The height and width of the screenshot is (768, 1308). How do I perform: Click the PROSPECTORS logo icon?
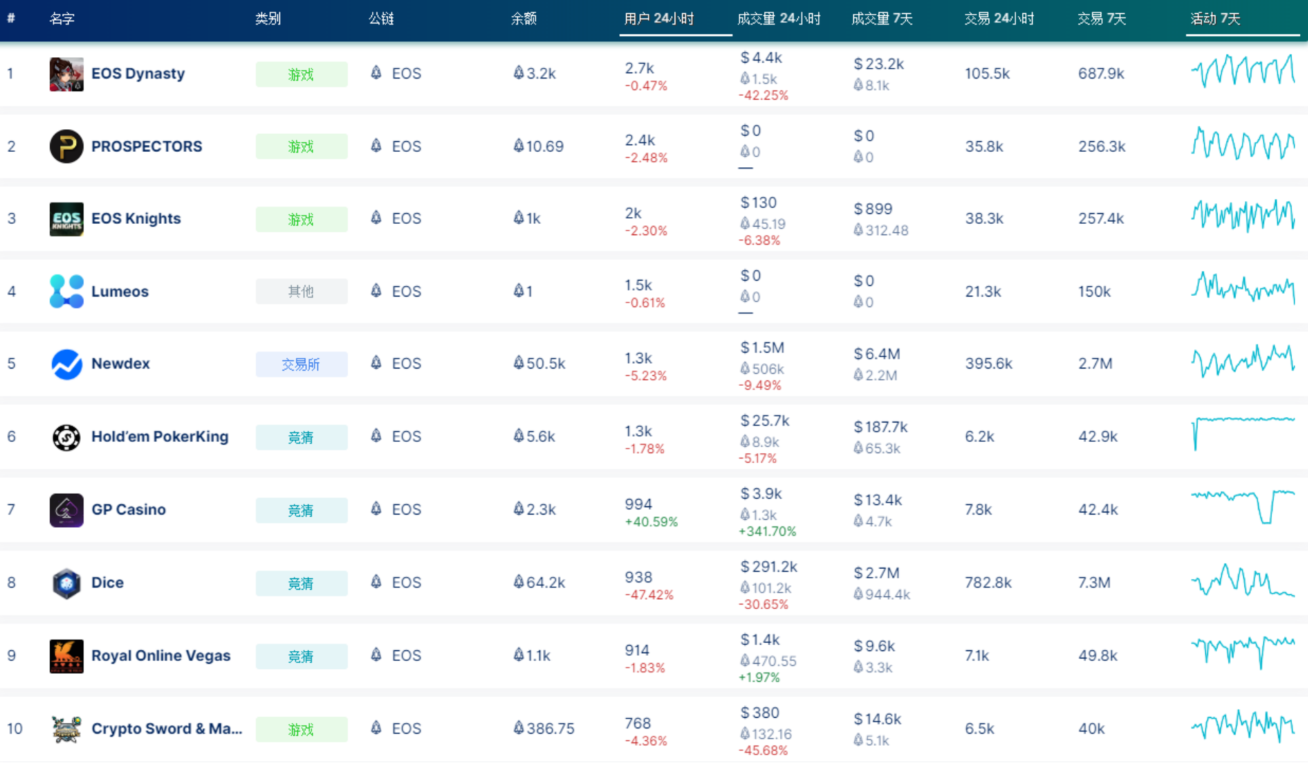tap(67, 146)
